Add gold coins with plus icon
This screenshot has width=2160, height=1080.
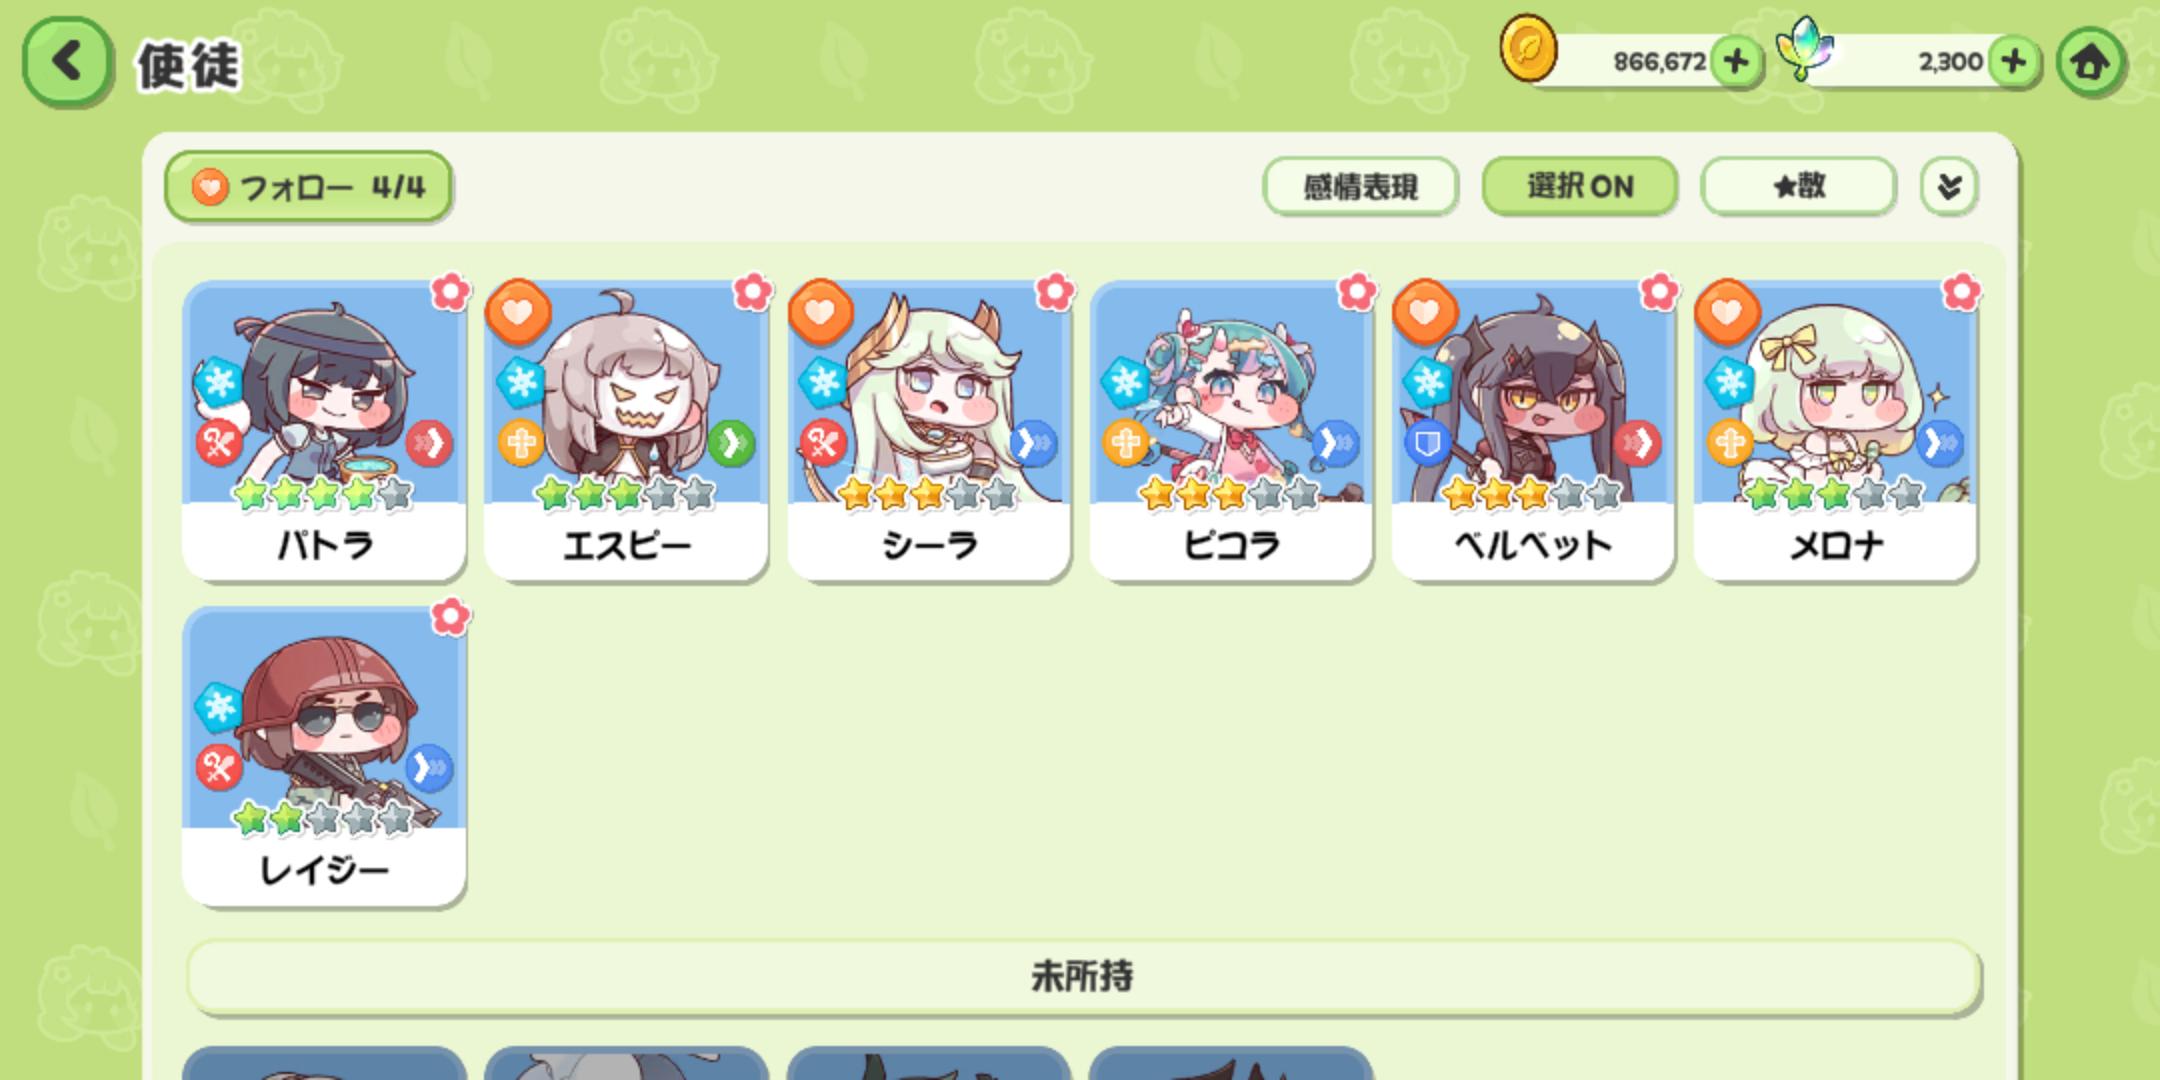[x=1736, y=62]
